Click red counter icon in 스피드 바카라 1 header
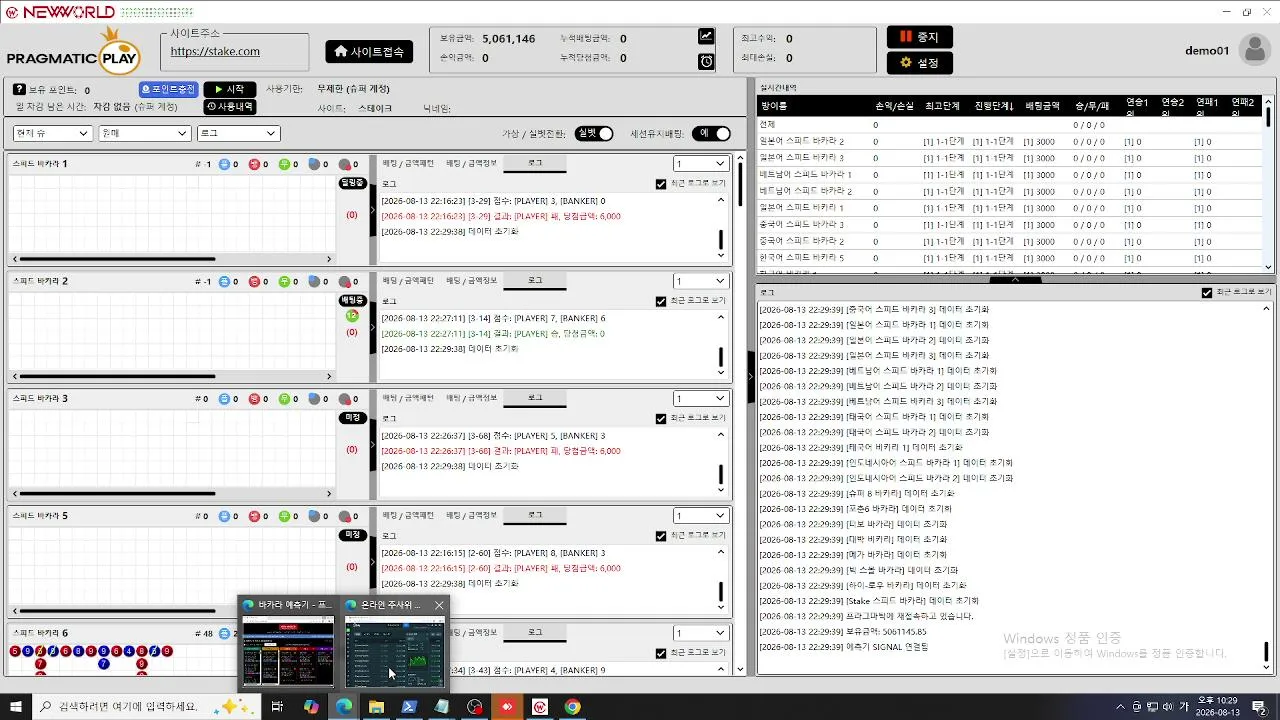1280x720 pixels. pos(254,164)
